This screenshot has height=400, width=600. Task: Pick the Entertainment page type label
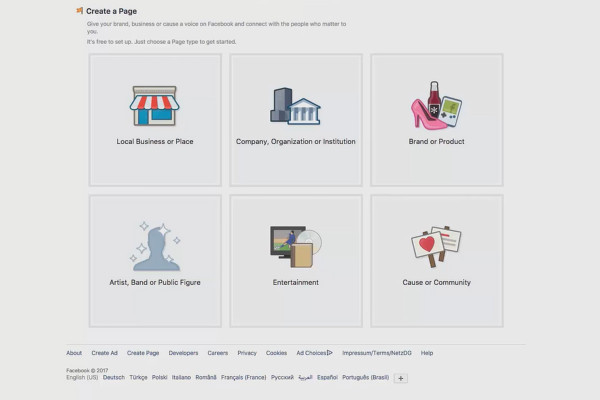(x=295, y=282)
